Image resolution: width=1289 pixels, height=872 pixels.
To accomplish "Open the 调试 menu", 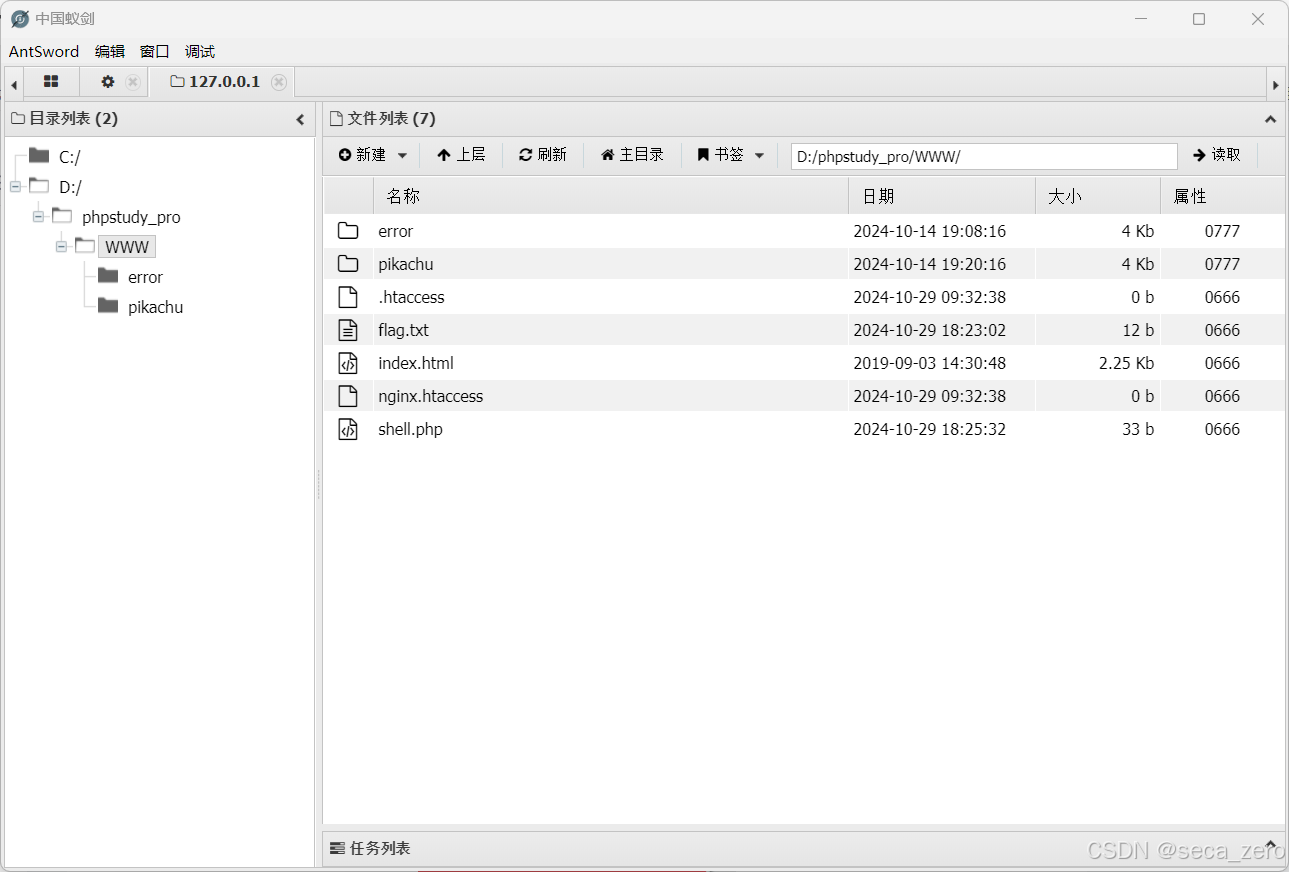I will tap(200, 52).
